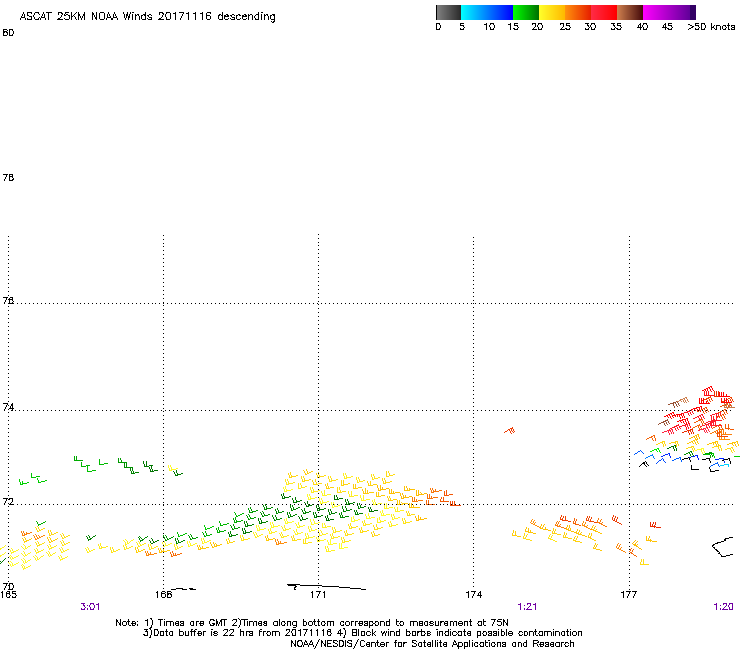Click the '10' label under the color scale
The height and width of the screenshot is (650, 740).
click(x=489, y=27)
